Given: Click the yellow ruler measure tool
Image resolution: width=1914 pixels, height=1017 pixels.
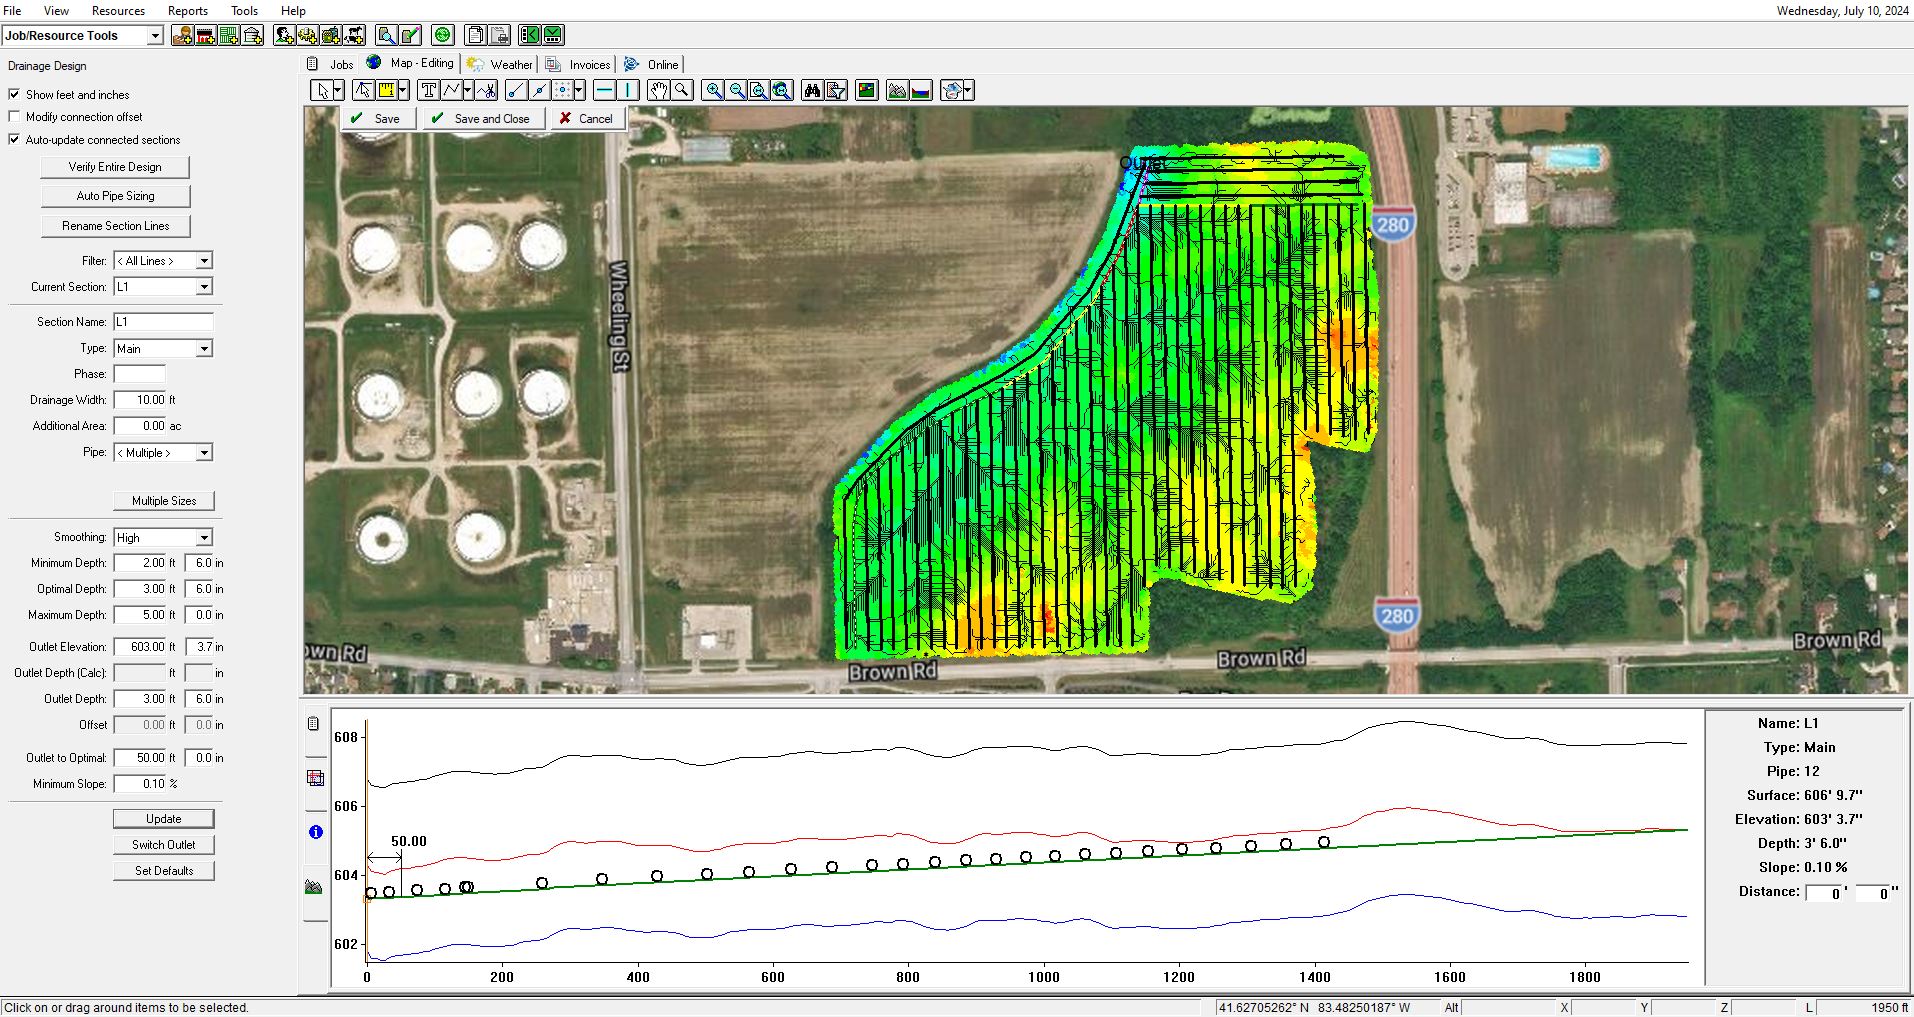Looking at the screenshot, I should tap(387, 91).
